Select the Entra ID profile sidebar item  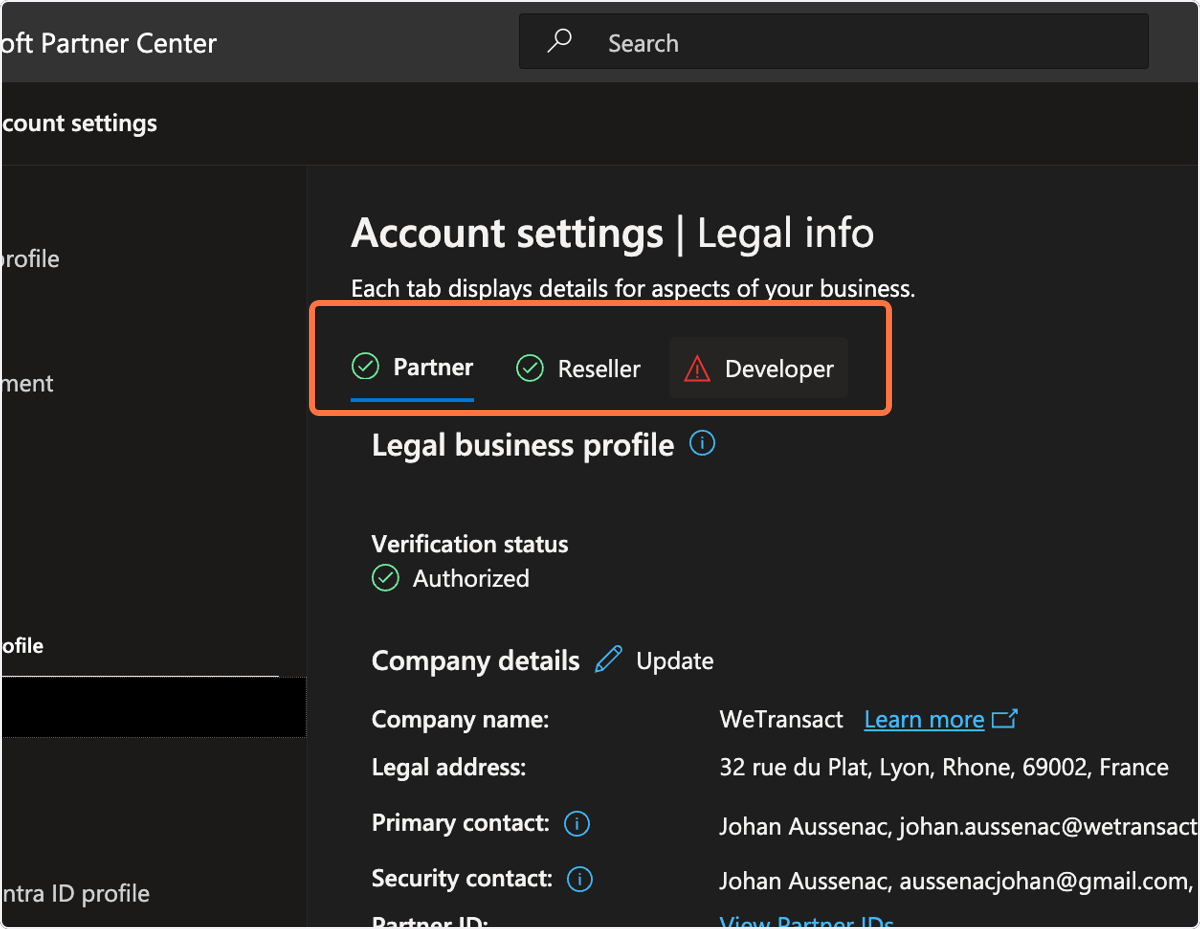pyautogui.click(x=75, y=893)
